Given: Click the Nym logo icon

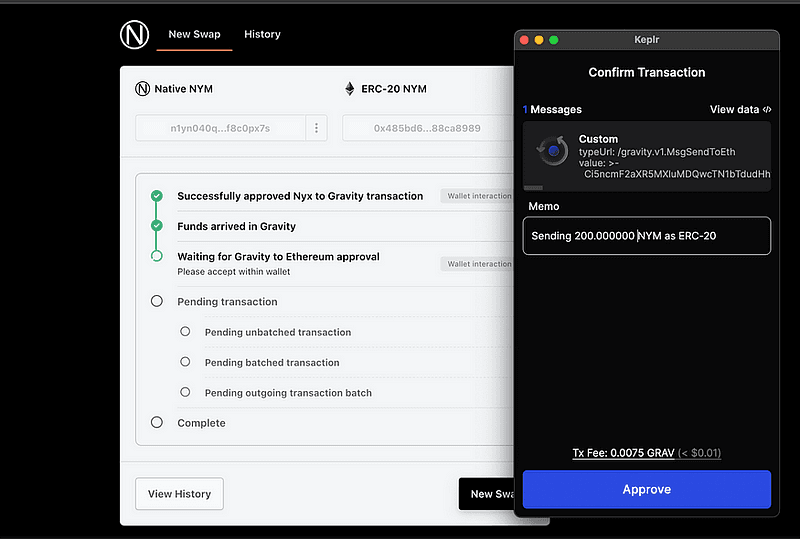Looking at the screenshot, I should pyautogui.click(x=134, y=34).
